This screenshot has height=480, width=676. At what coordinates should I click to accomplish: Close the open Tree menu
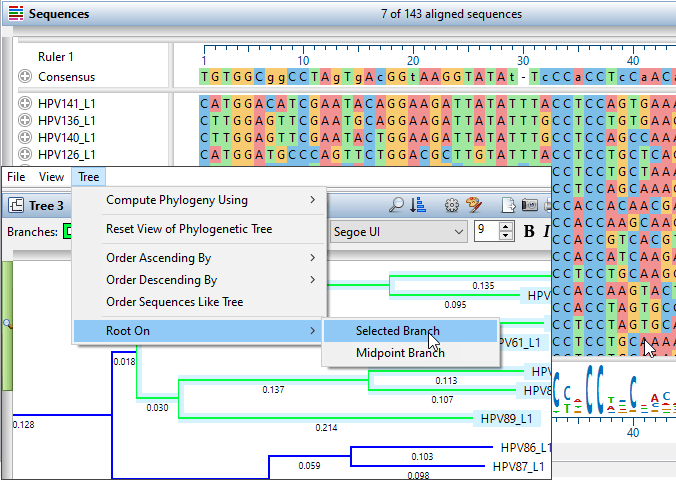point(88,177)
